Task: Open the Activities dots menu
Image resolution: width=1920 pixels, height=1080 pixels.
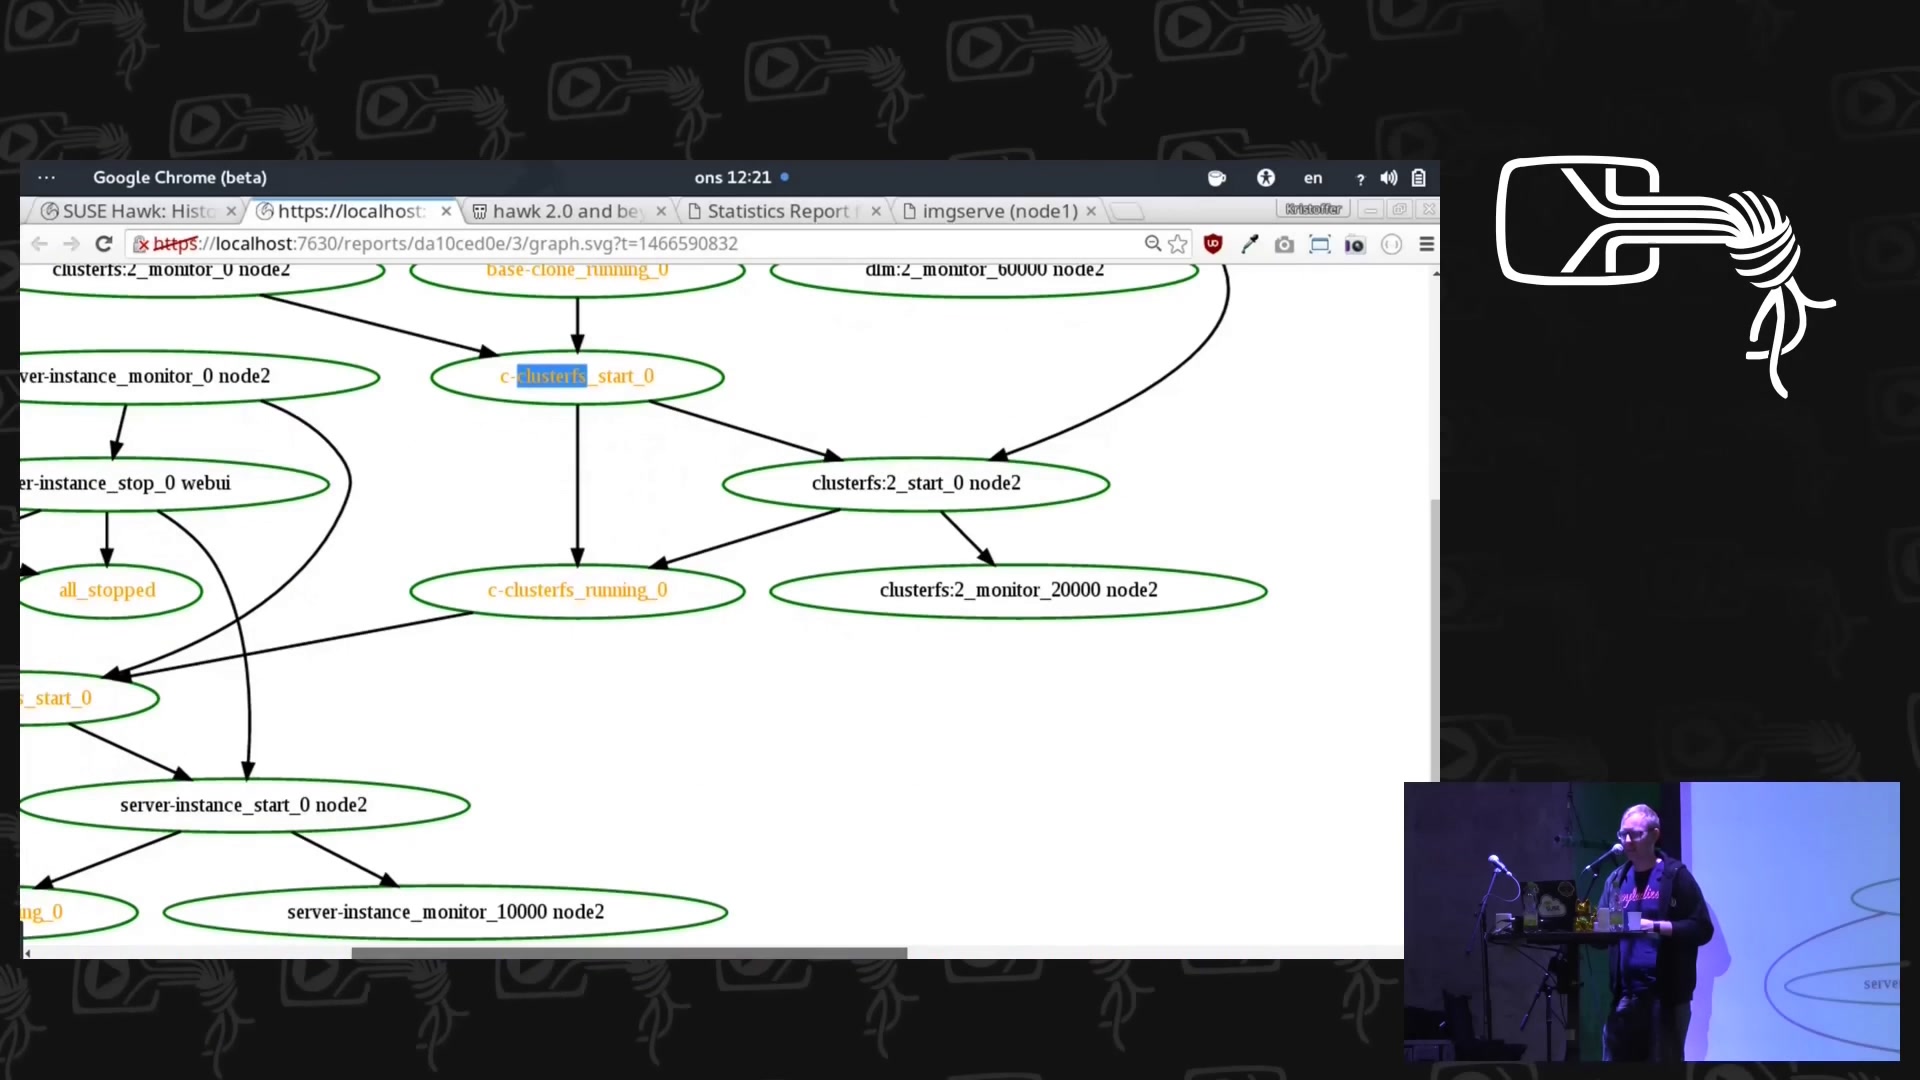Action: [x=46, y=177]
